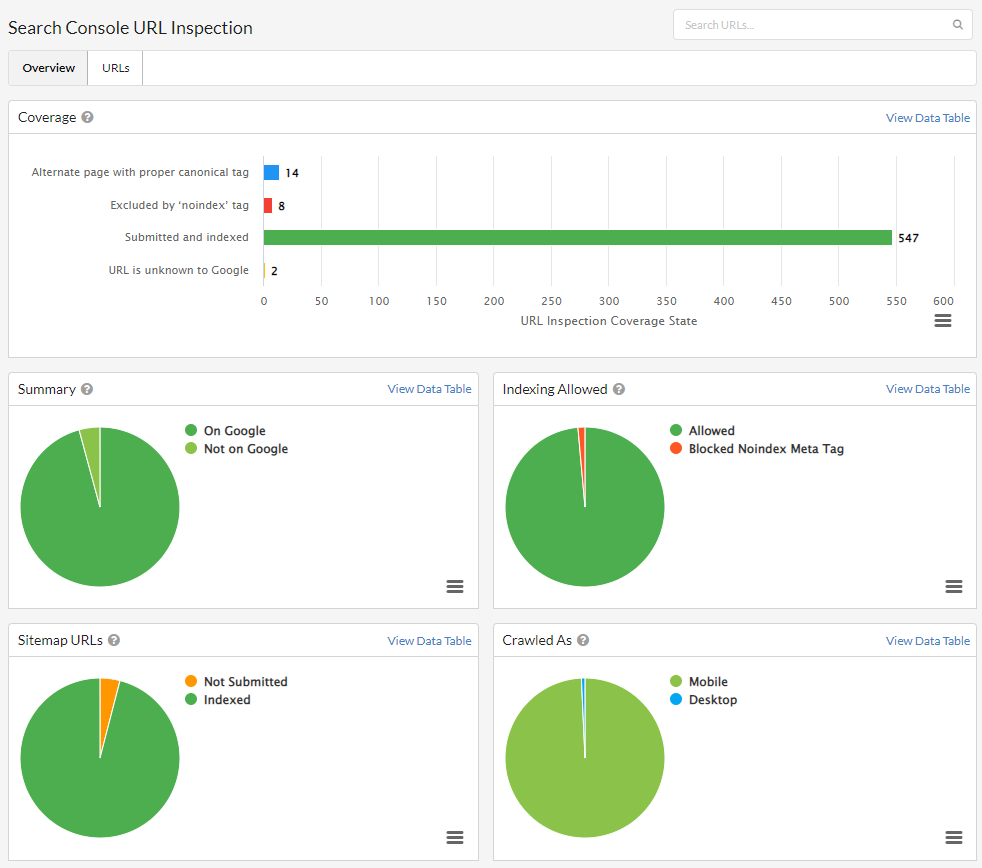
Task: Switch to the URLs tab
Action: (x=114, y=67)
